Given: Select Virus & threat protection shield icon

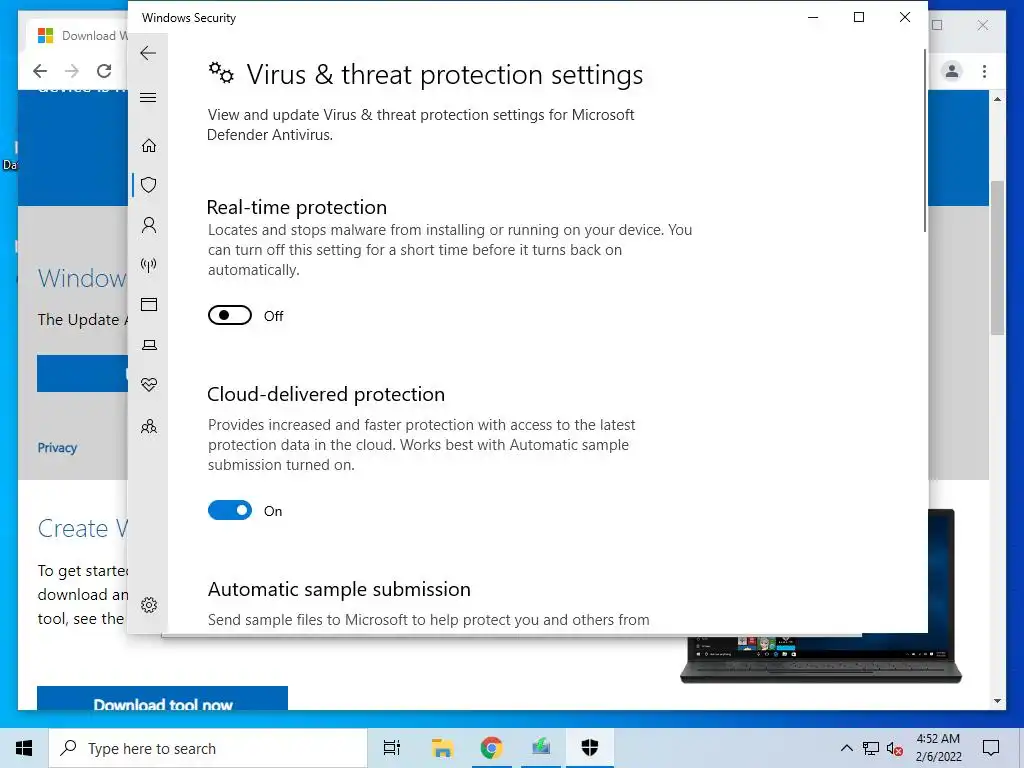Looking at the screenshot, I should point(149,185).
